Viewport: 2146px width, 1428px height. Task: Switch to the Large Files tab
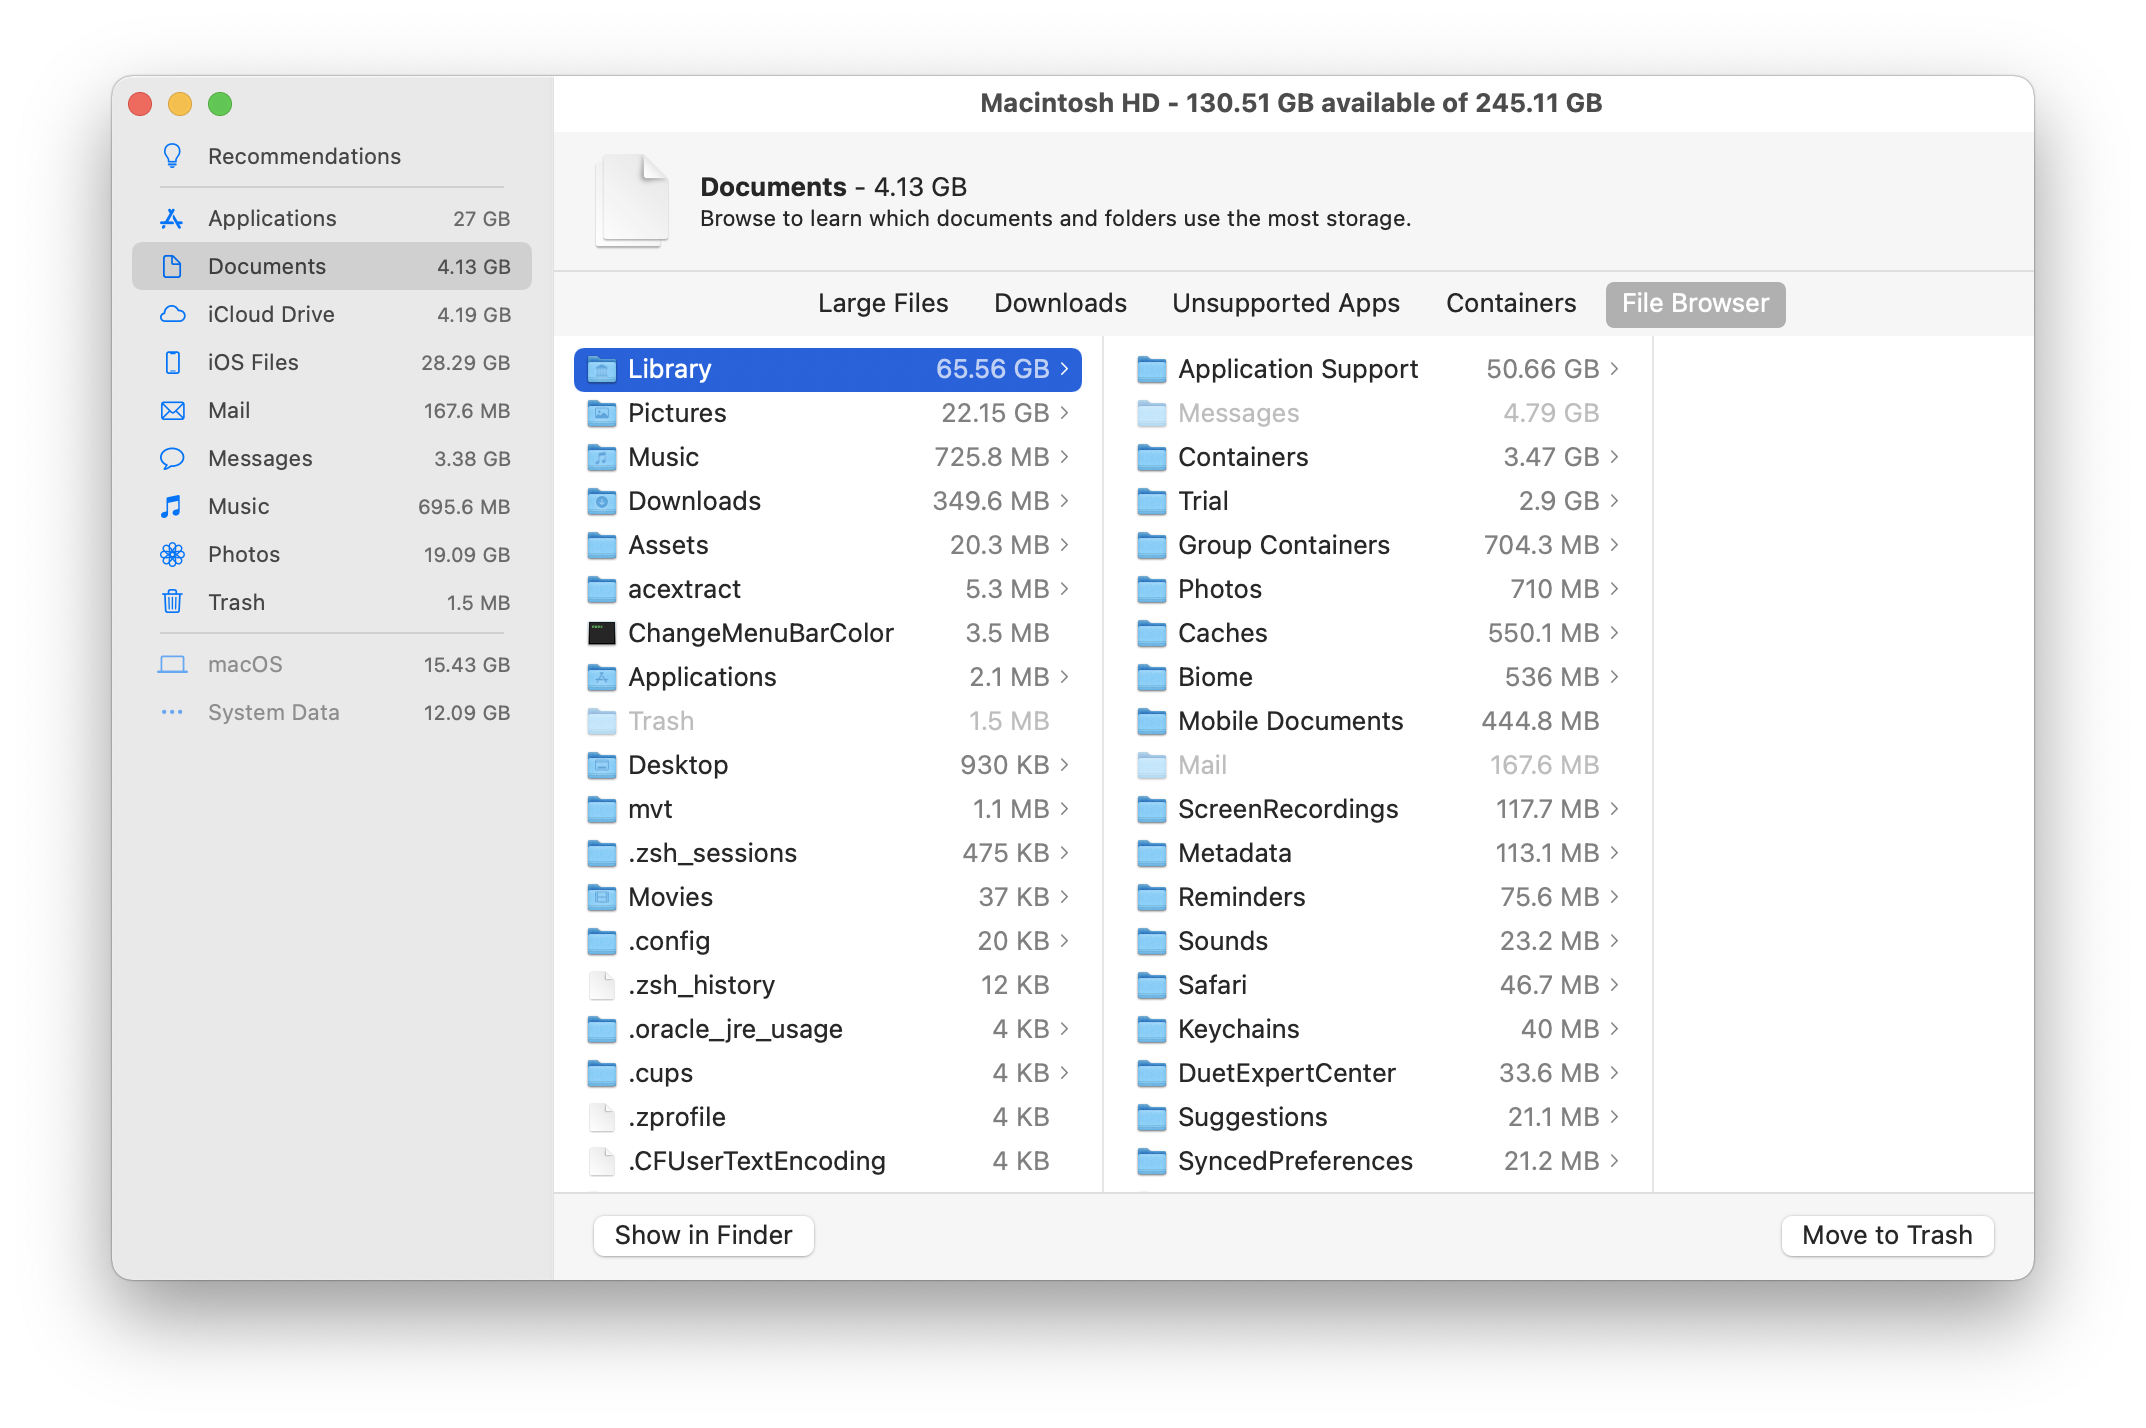pyautogui.click(x=883, y=303)
